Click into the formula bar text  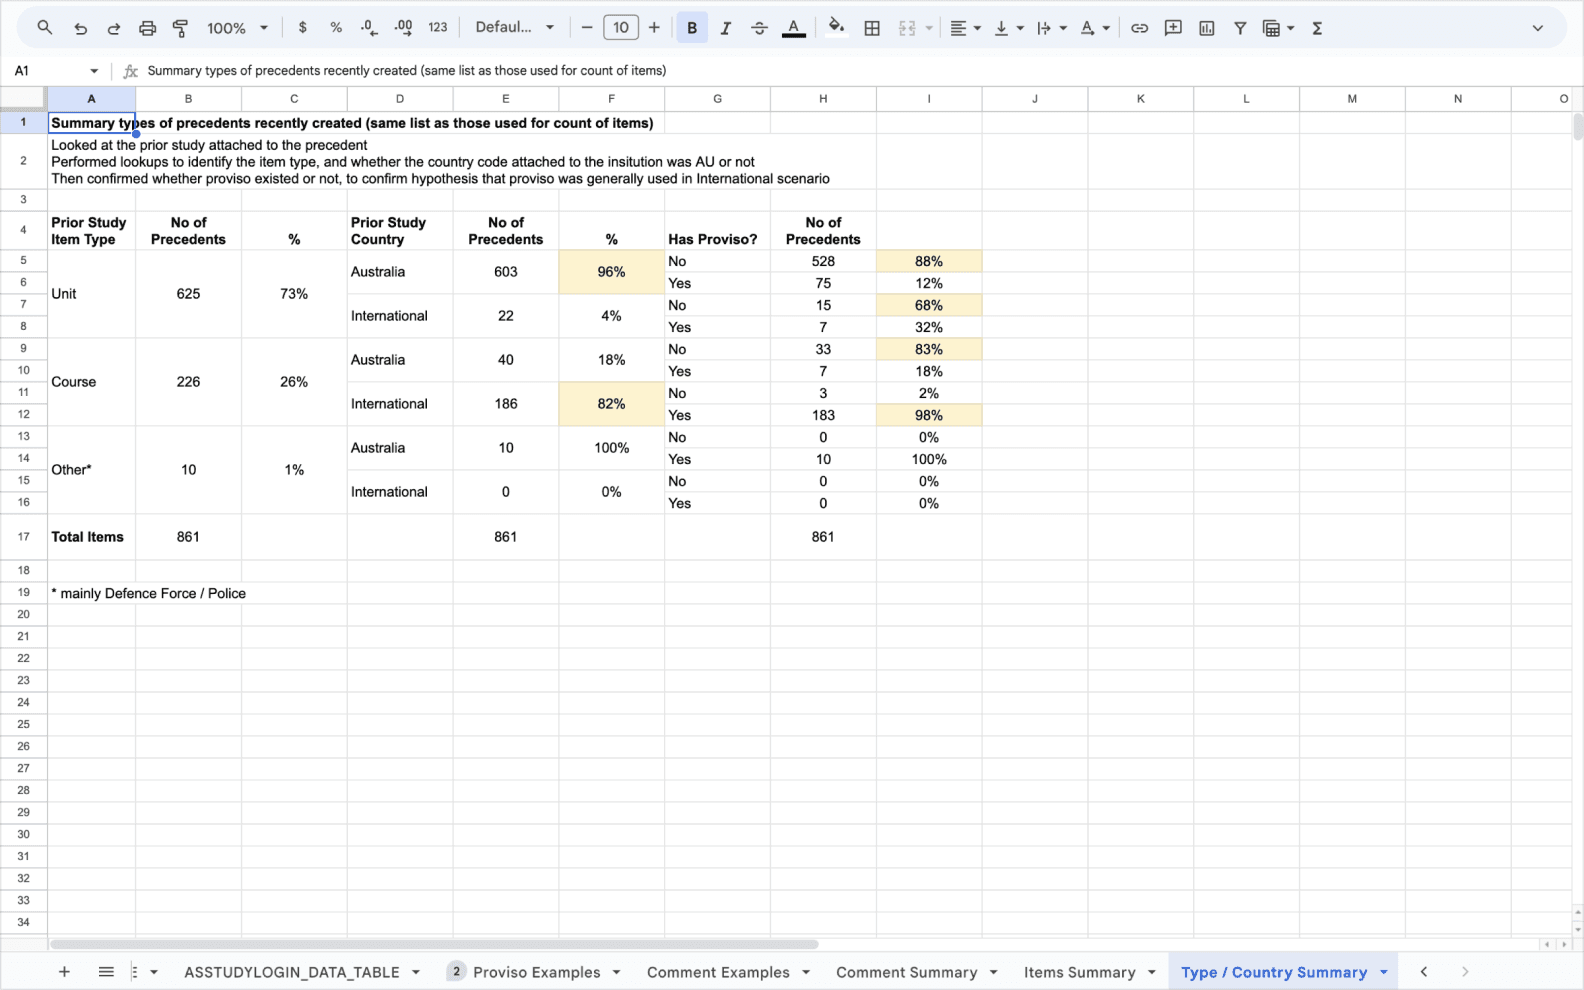pos(407,71)
